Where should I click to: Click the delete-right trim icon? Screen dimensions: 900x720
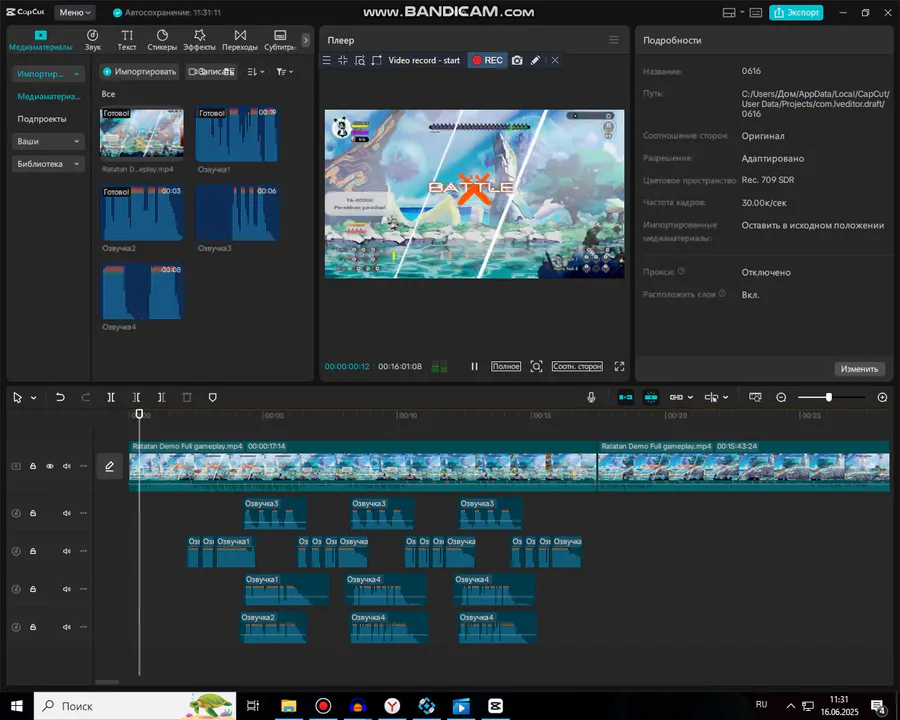click(161, 397)
